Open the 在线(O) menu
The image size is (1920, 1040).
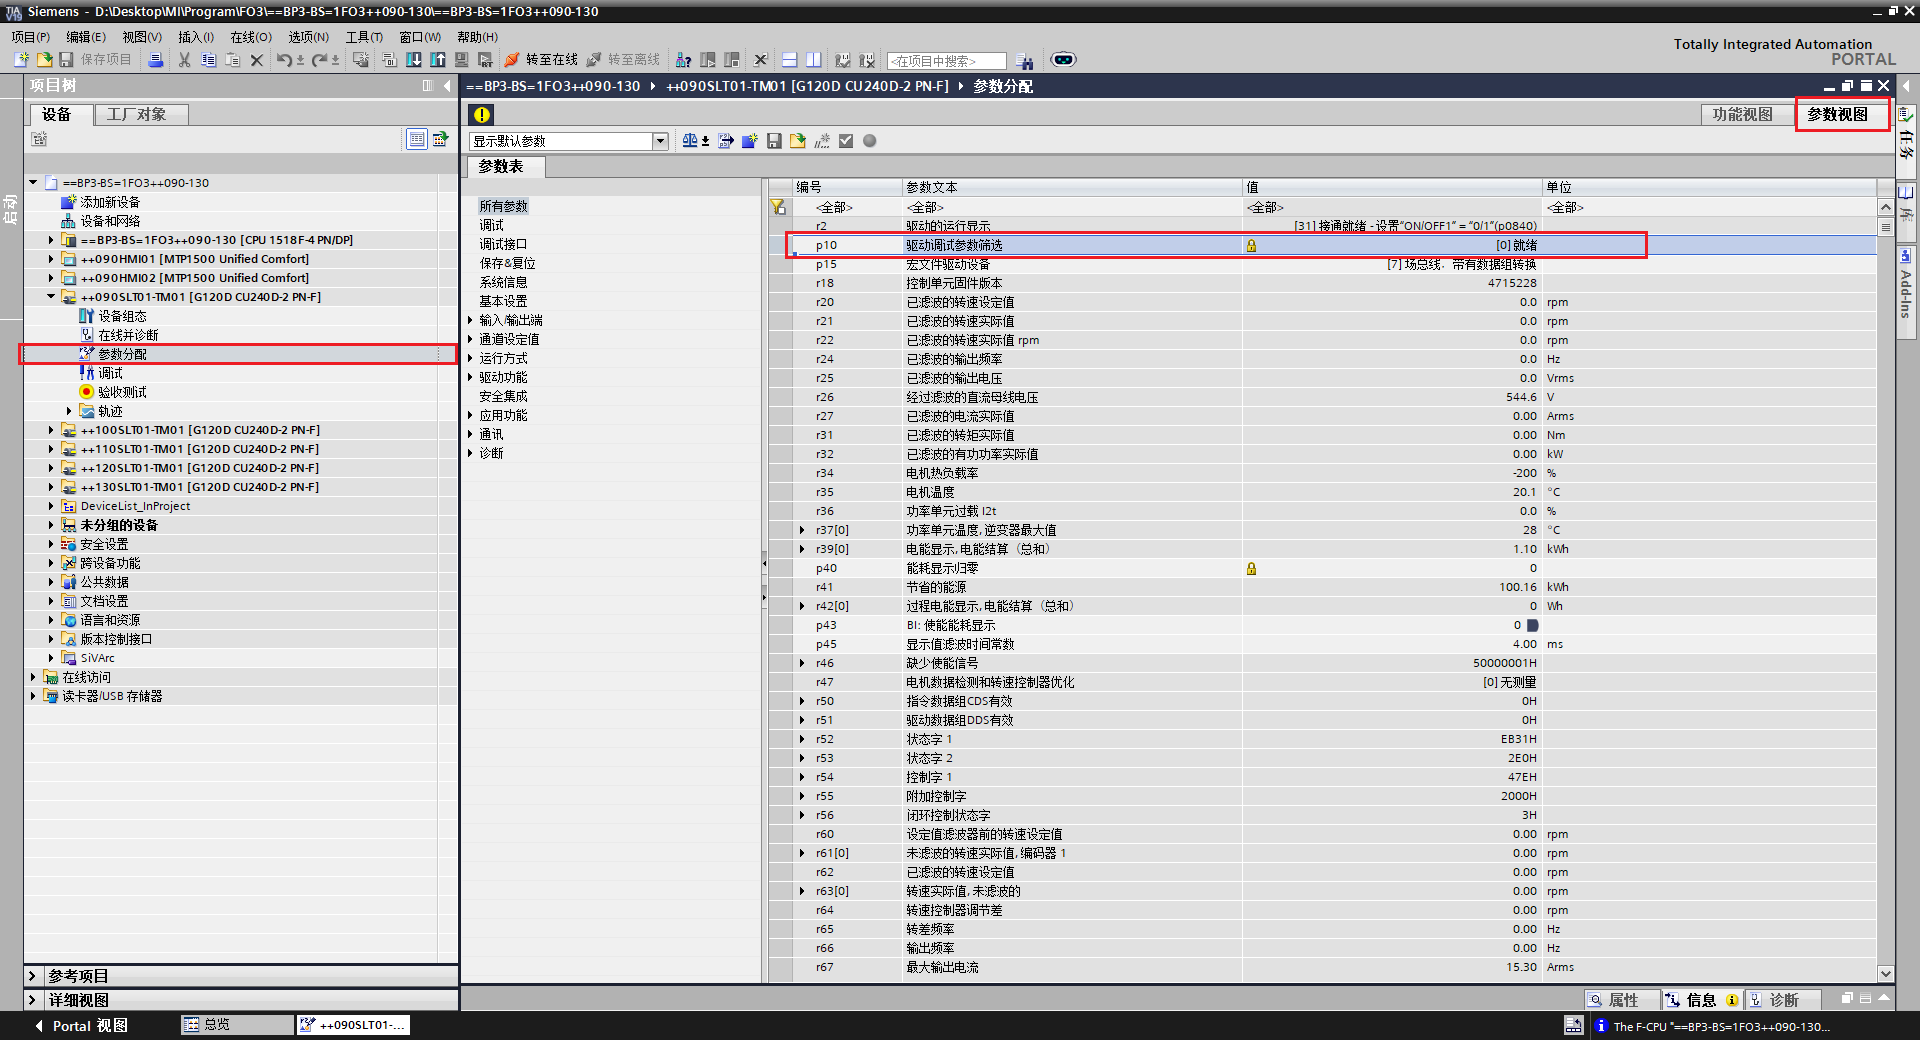250,37
